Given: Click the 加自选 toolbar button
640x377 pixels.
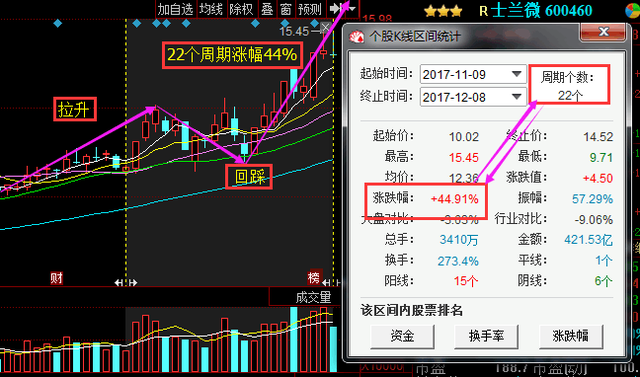Looking at the screenshot, I should (x=176, y=9).
